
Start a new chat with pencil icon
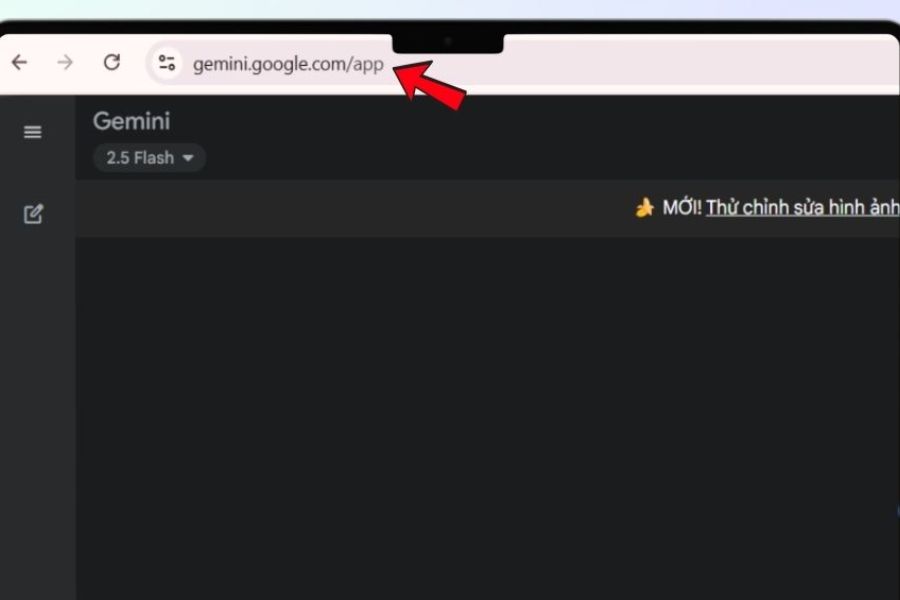coord(33,214)
